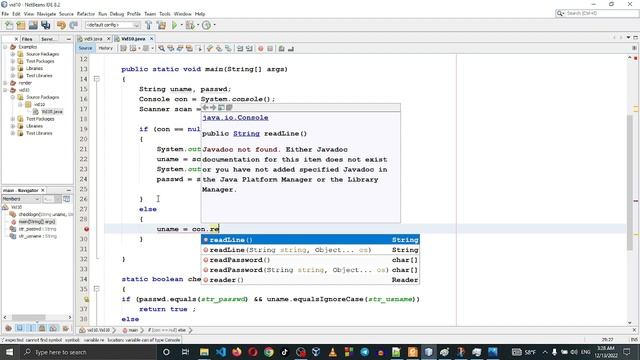Screen dimensions: 640x360
Task: Click the Find Selection magnifier icon in editor toolbar
Action: (x=162, y=49)
